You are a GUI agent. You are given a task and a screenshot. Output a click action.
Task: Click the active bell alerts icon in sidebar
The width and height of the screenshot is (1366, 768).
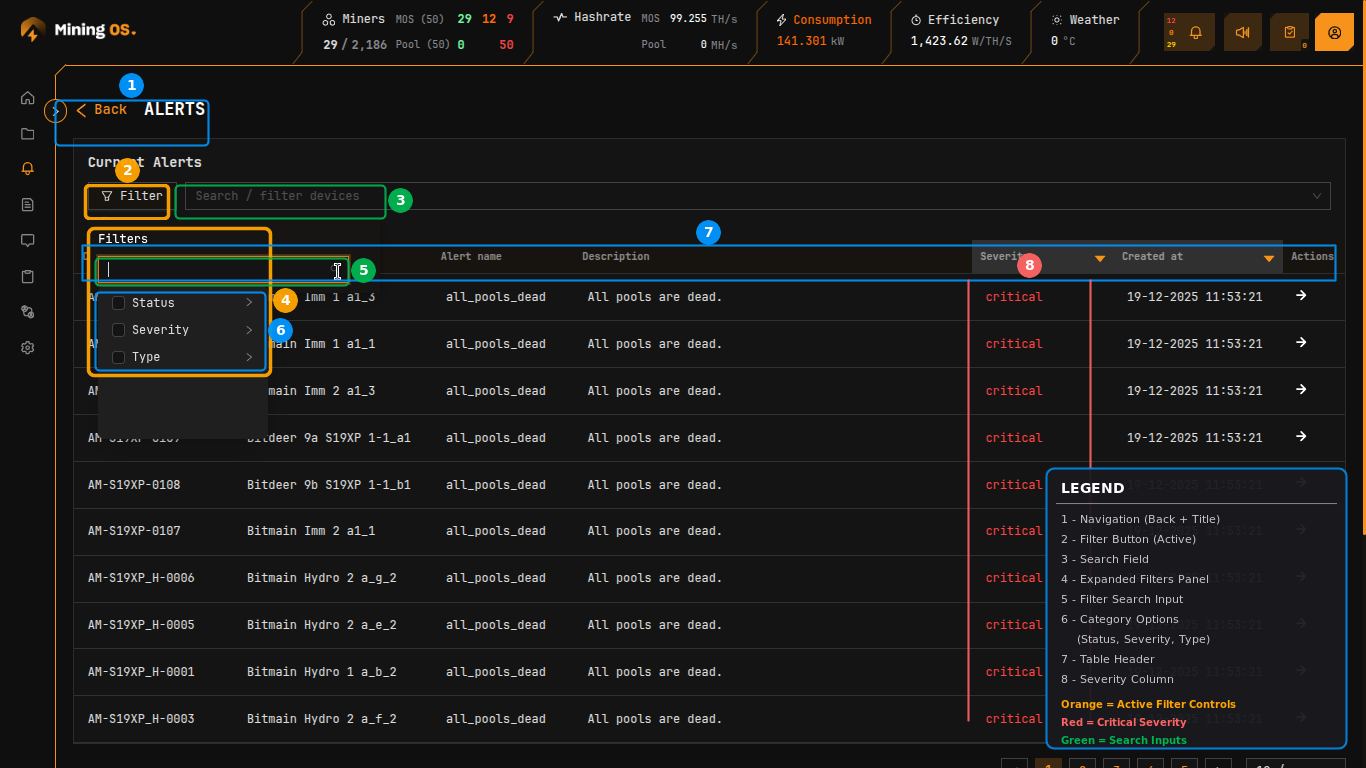coord(27,168)
